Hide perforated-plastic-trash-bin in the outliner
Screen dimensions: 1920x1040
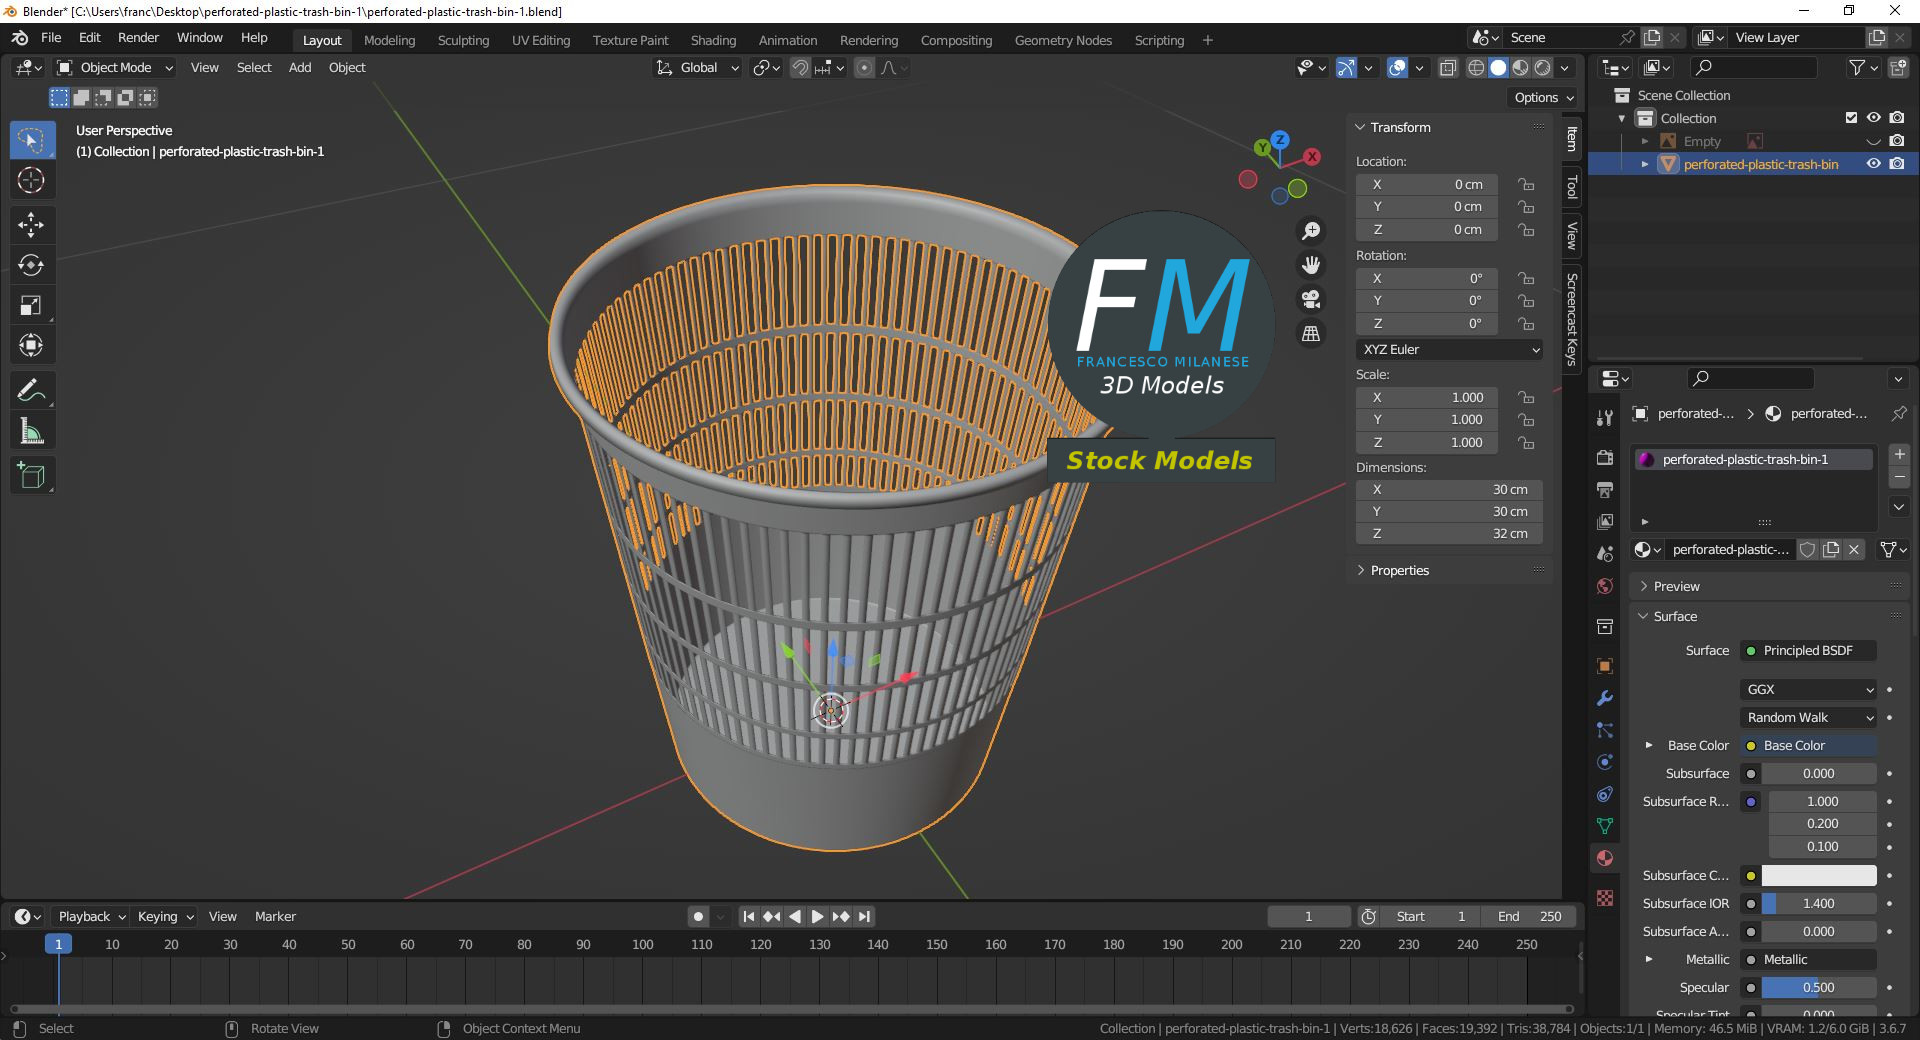tap(1873, 164)
